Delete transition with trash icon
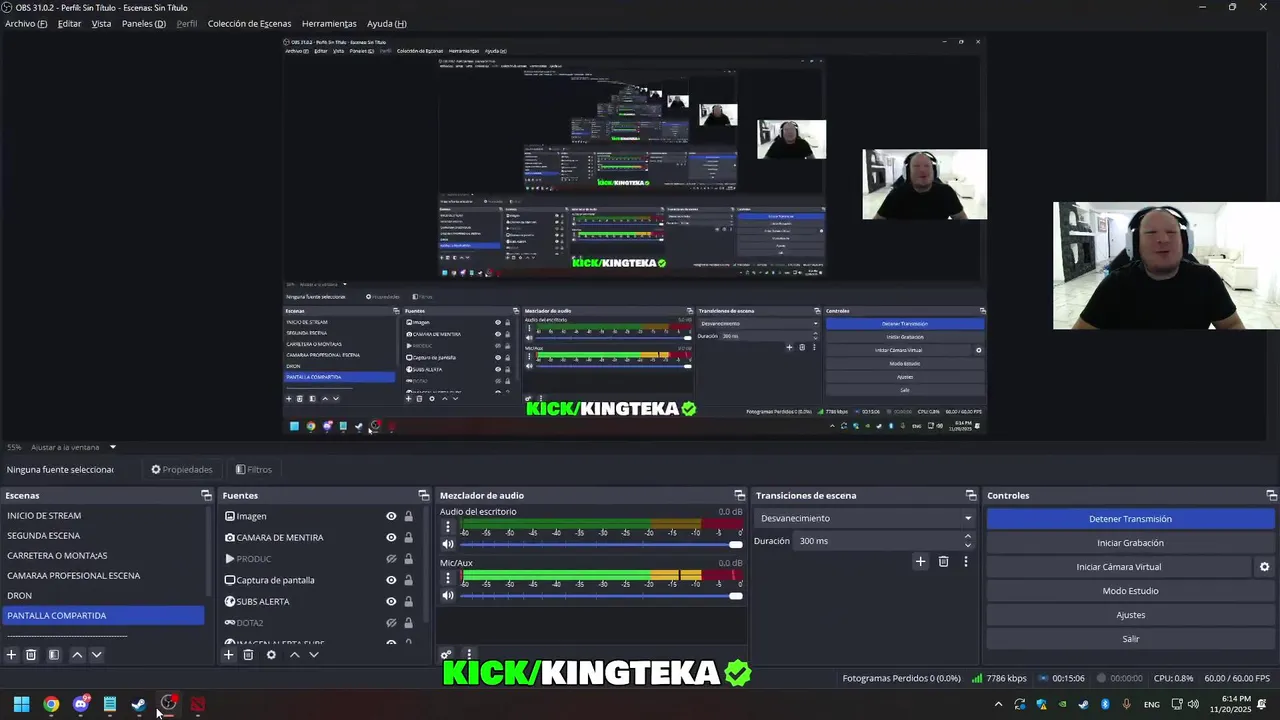Viewport: 1280px width, 720px height. click(943, 561)
